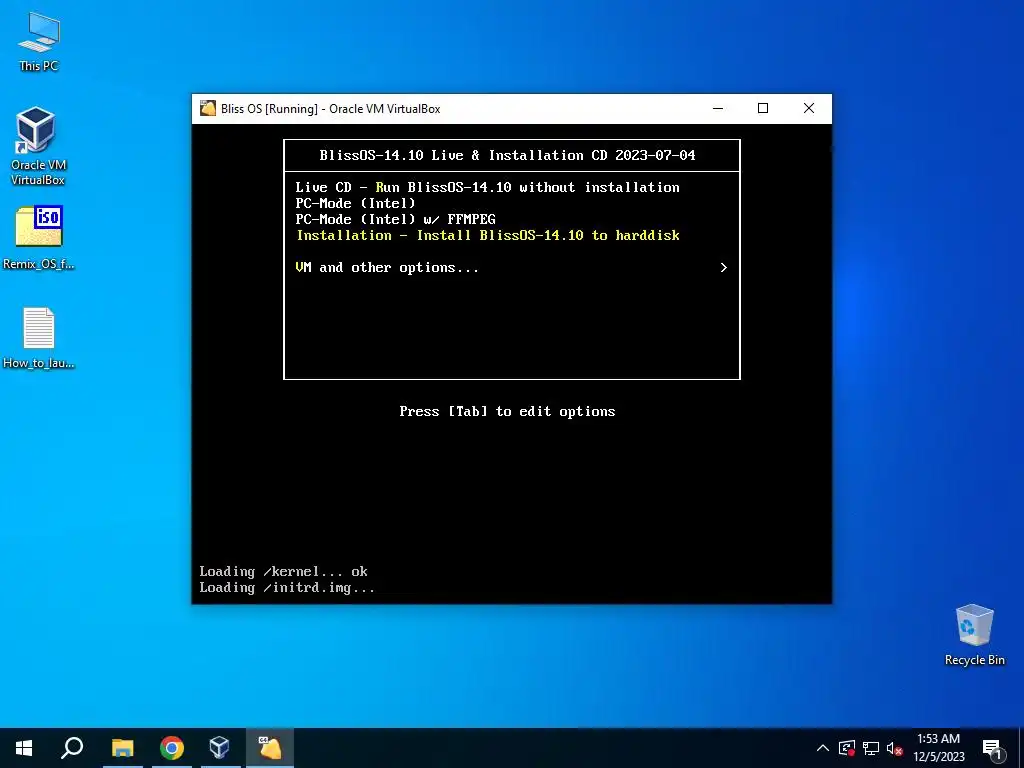Maximize the Bliss OS VirtualBox window

point(763,108)
